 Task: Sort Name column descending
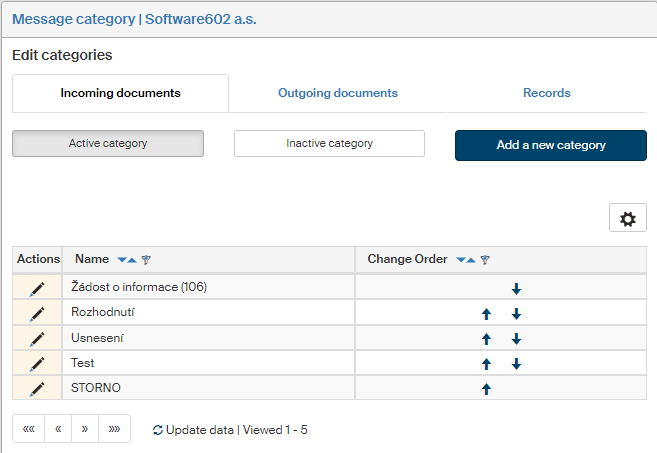(x=122, y=260)
